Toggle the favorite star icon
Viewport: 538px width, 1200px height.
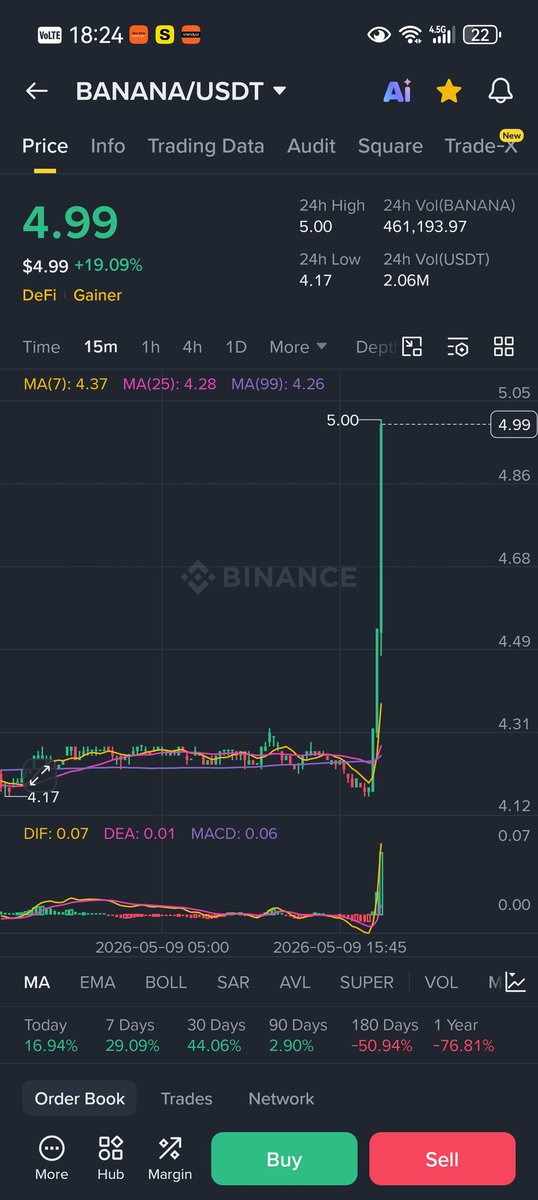click(x=449, y=92)
